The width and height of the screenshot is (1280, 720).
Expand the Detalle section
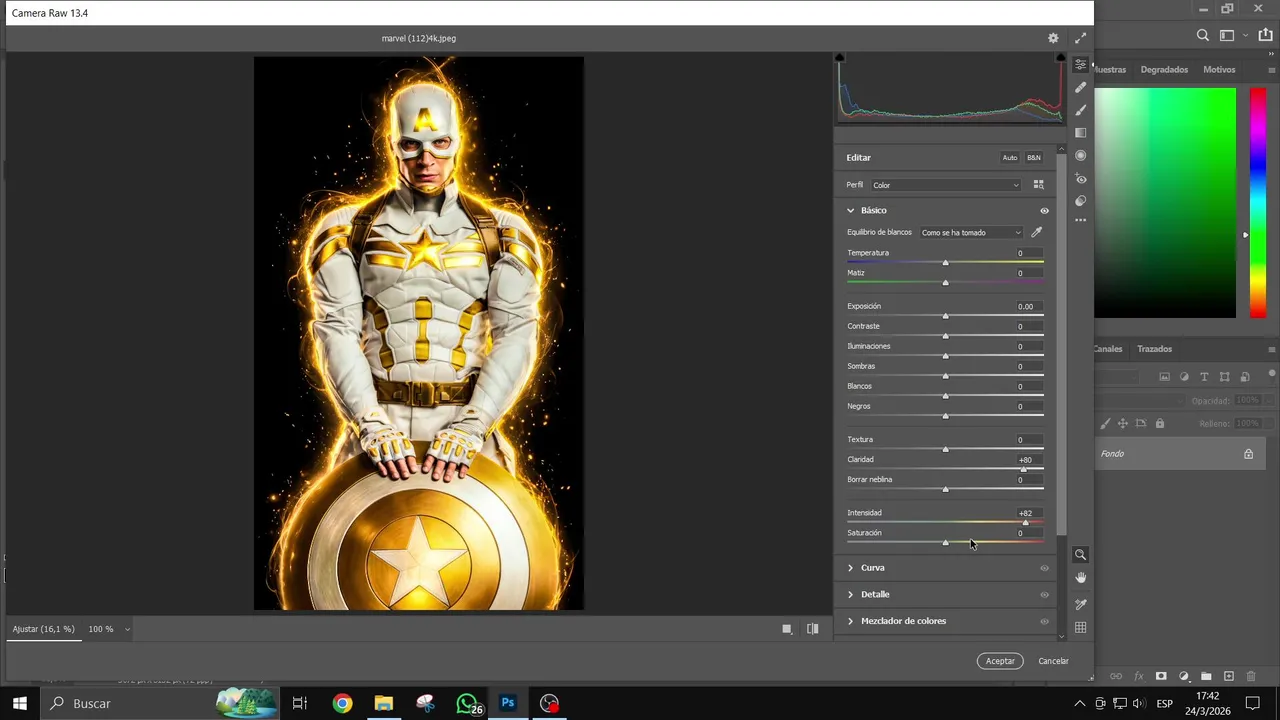tap(851, 595)
